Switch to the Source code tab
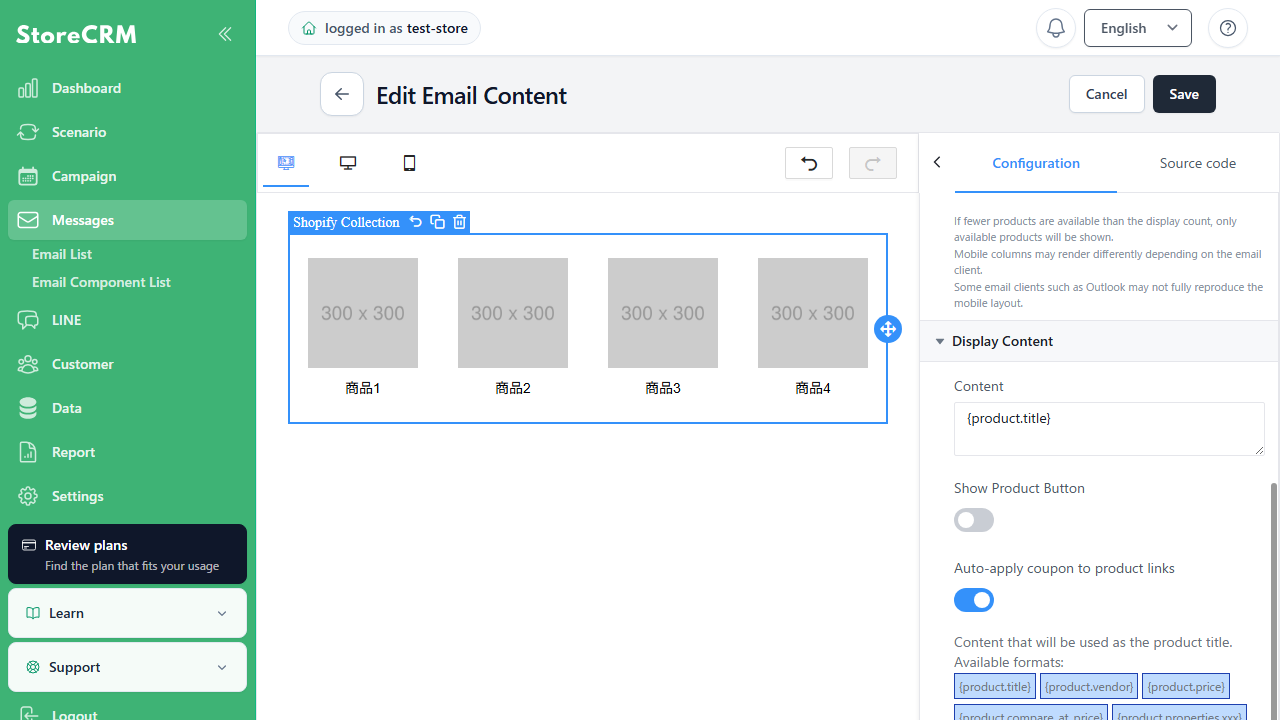Image resolution: width=1280 pixels, height=720 pixels. click(1198, 163)
